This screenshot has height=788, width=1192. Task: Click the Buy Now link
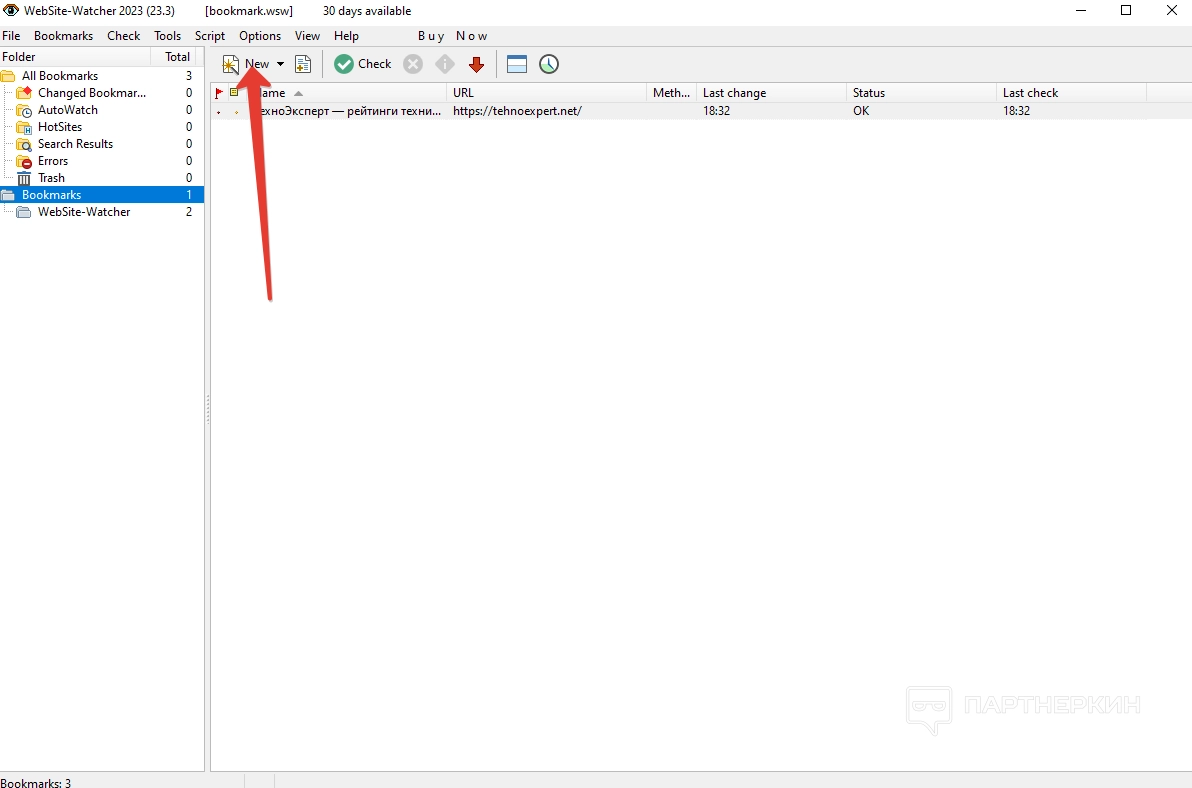pos(452,36)
